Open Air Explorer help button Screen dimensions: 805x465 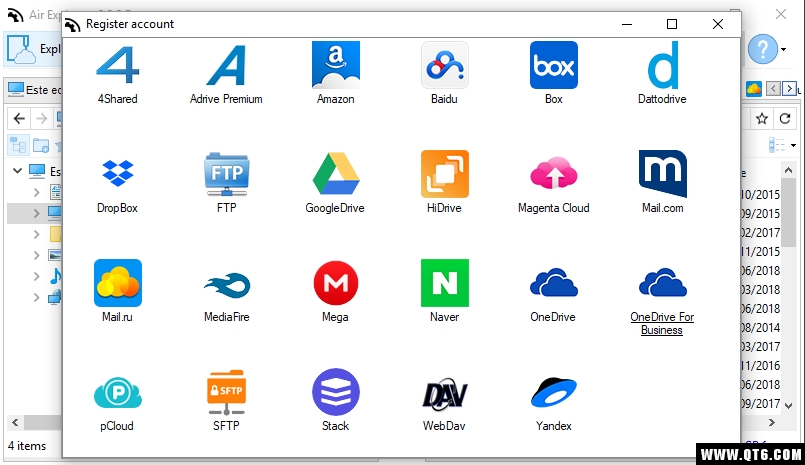tap(762, 49)
